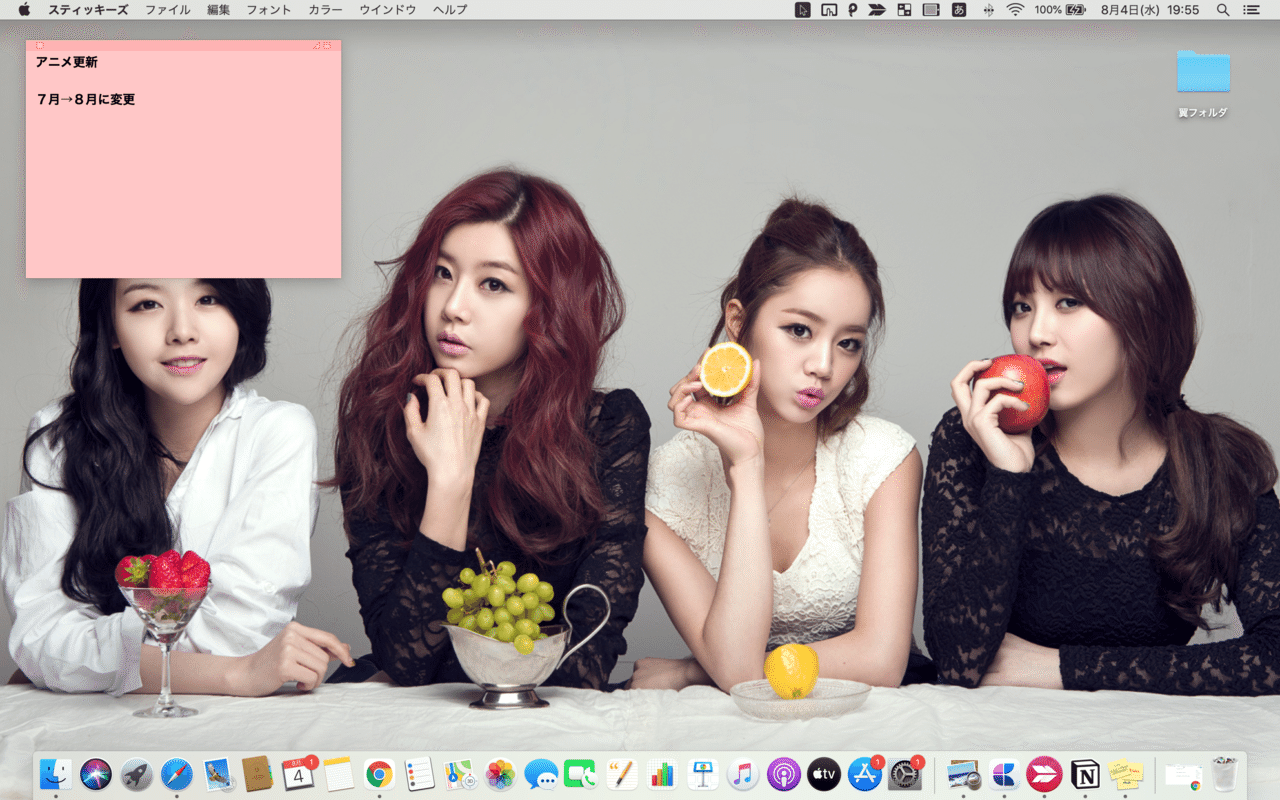Viewport: 1280px width, 800px height.
Task: Open Keynote podium icon in dock
Action: 703,774
